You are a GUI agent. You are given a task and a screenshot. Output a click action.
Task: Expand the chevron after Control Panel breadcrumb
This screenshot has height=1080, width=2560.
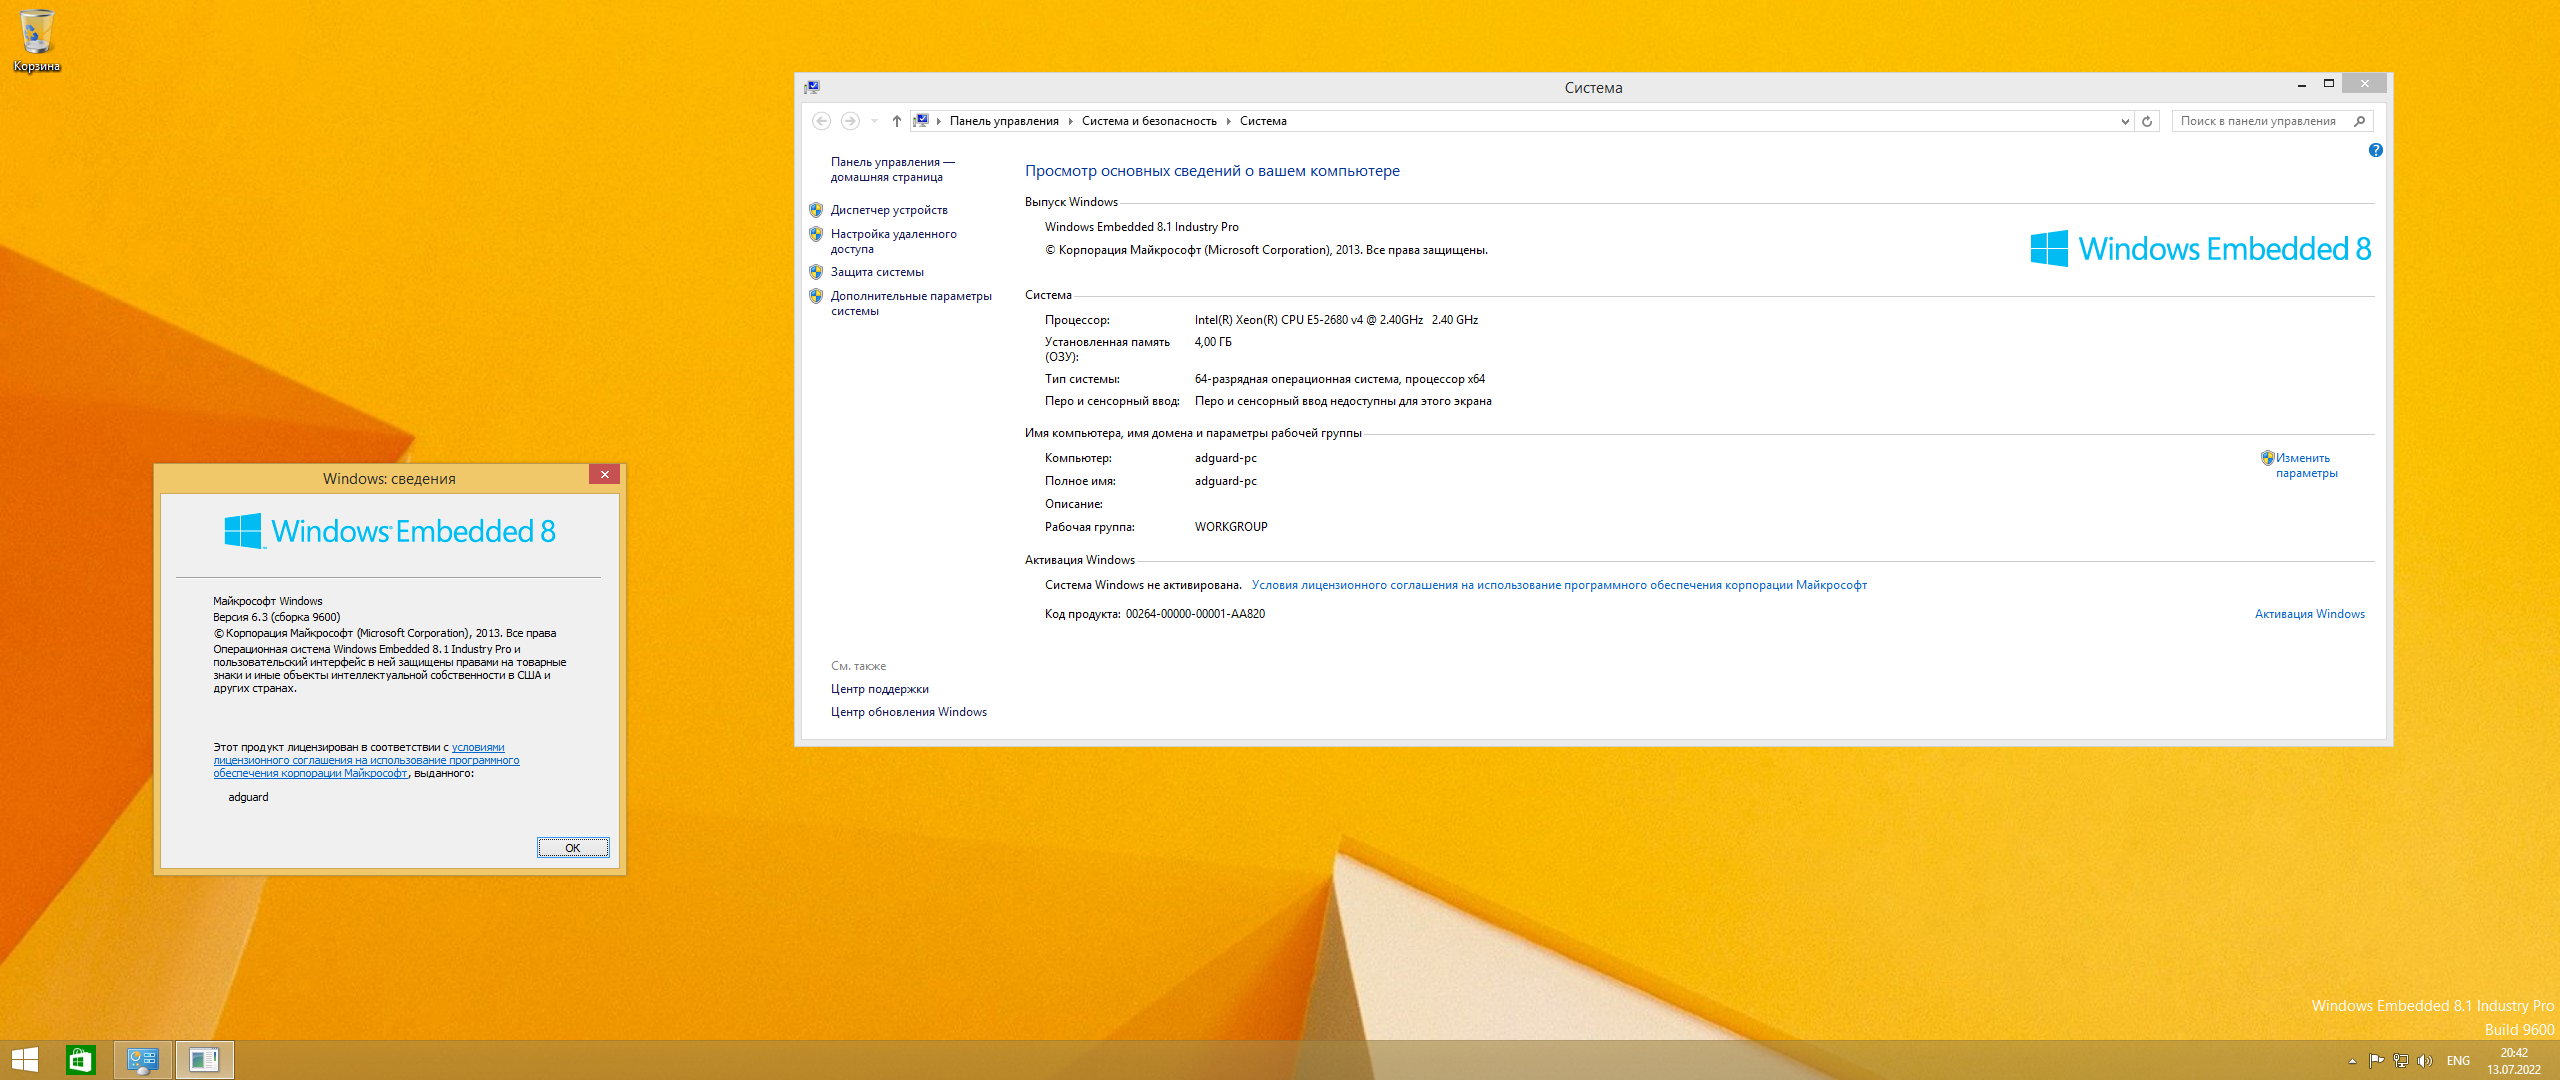[1070, 121]
